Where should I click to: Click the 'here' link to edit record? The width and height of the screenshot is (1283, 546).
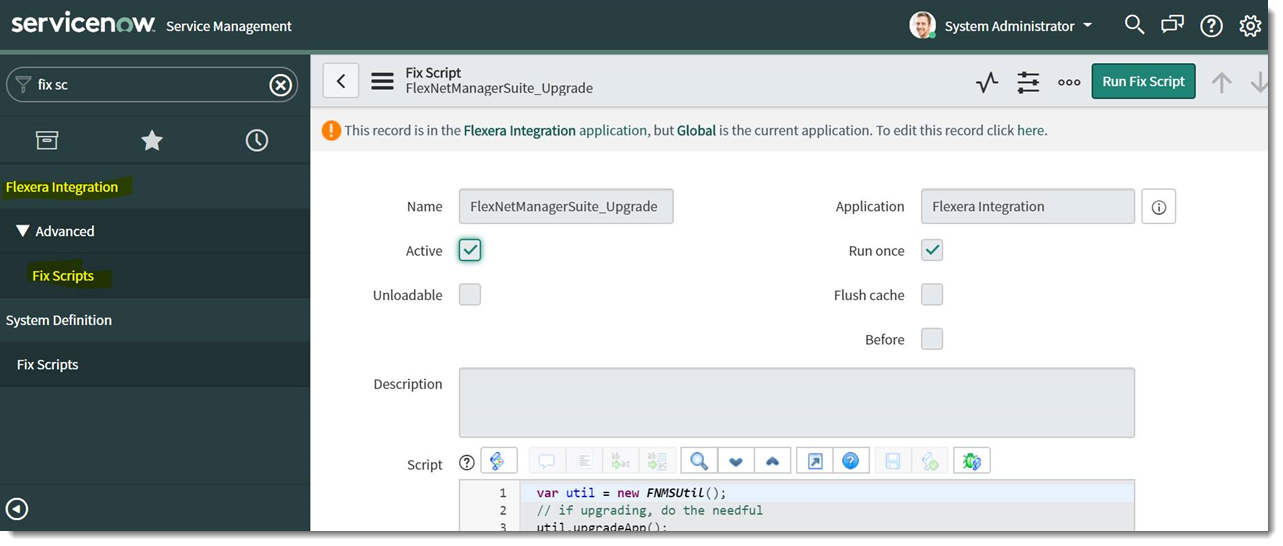click(x=1030, y=130)
